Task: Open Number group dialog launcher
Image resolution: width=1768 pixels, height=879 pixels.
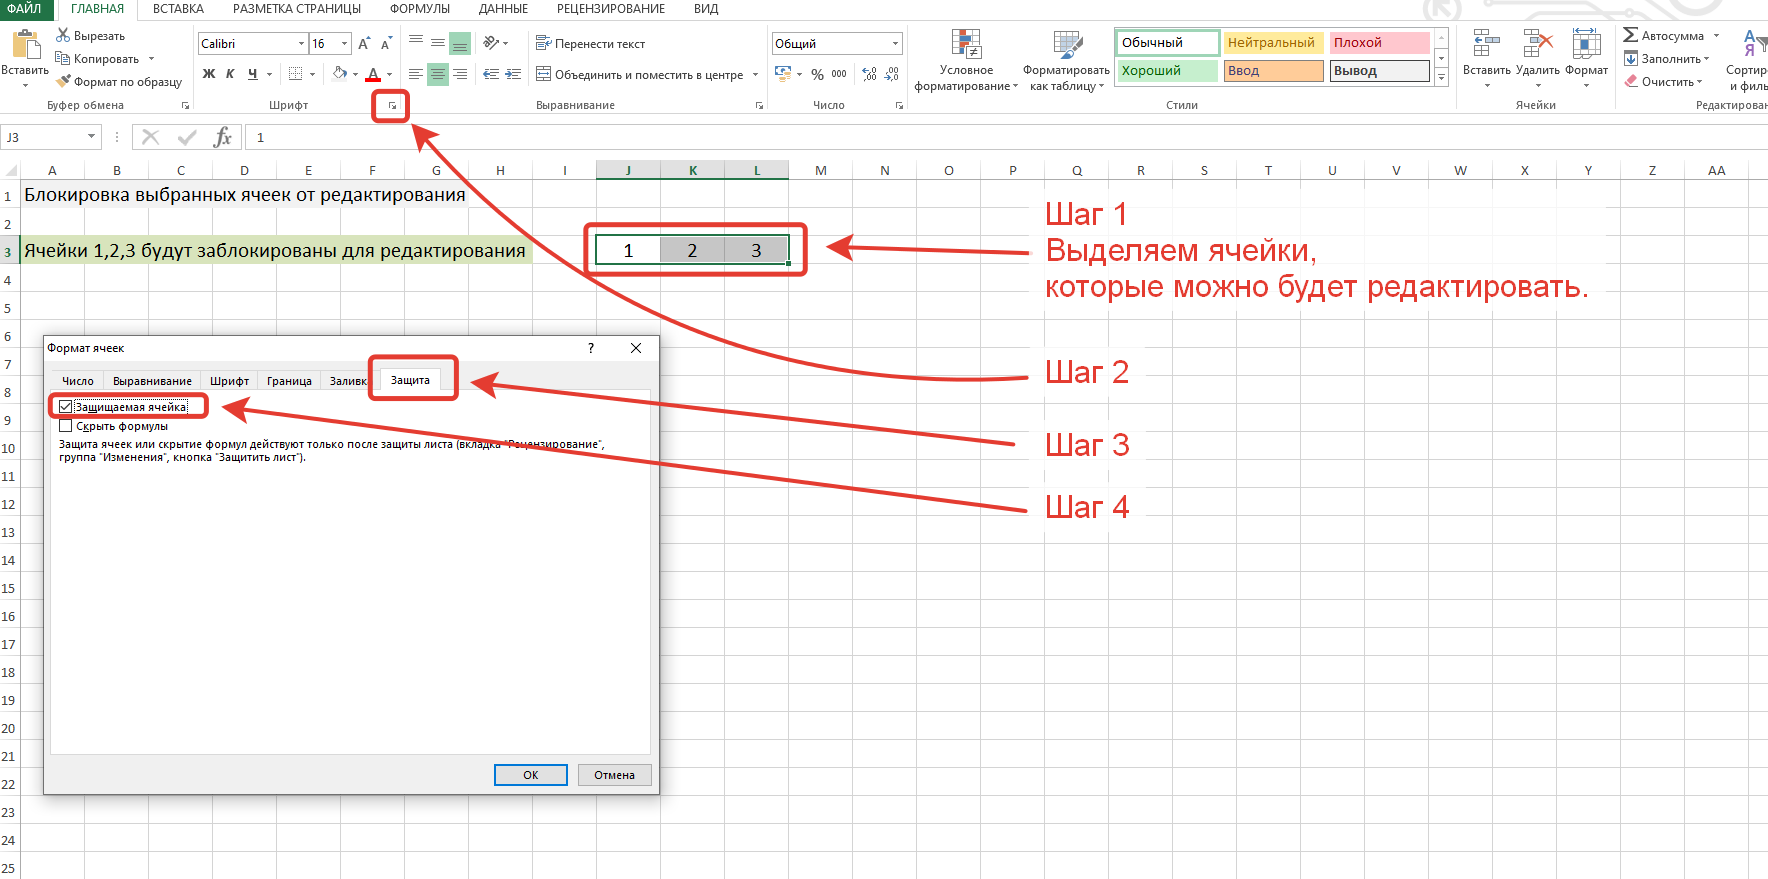Action: (899, 105)
